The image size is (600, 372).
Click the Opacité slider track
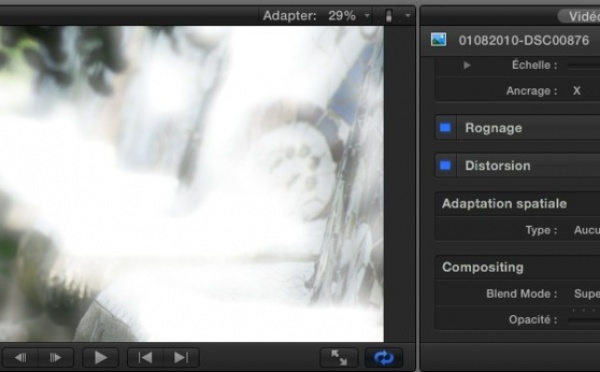584,320
